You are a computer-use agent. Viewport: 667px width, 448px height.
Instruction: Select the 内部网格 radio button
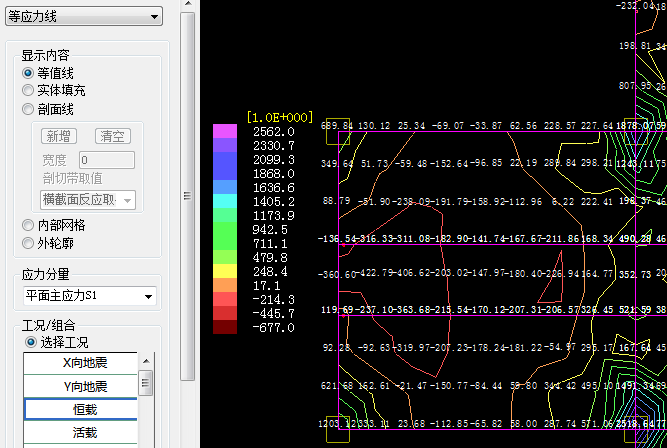click(28, 225)
